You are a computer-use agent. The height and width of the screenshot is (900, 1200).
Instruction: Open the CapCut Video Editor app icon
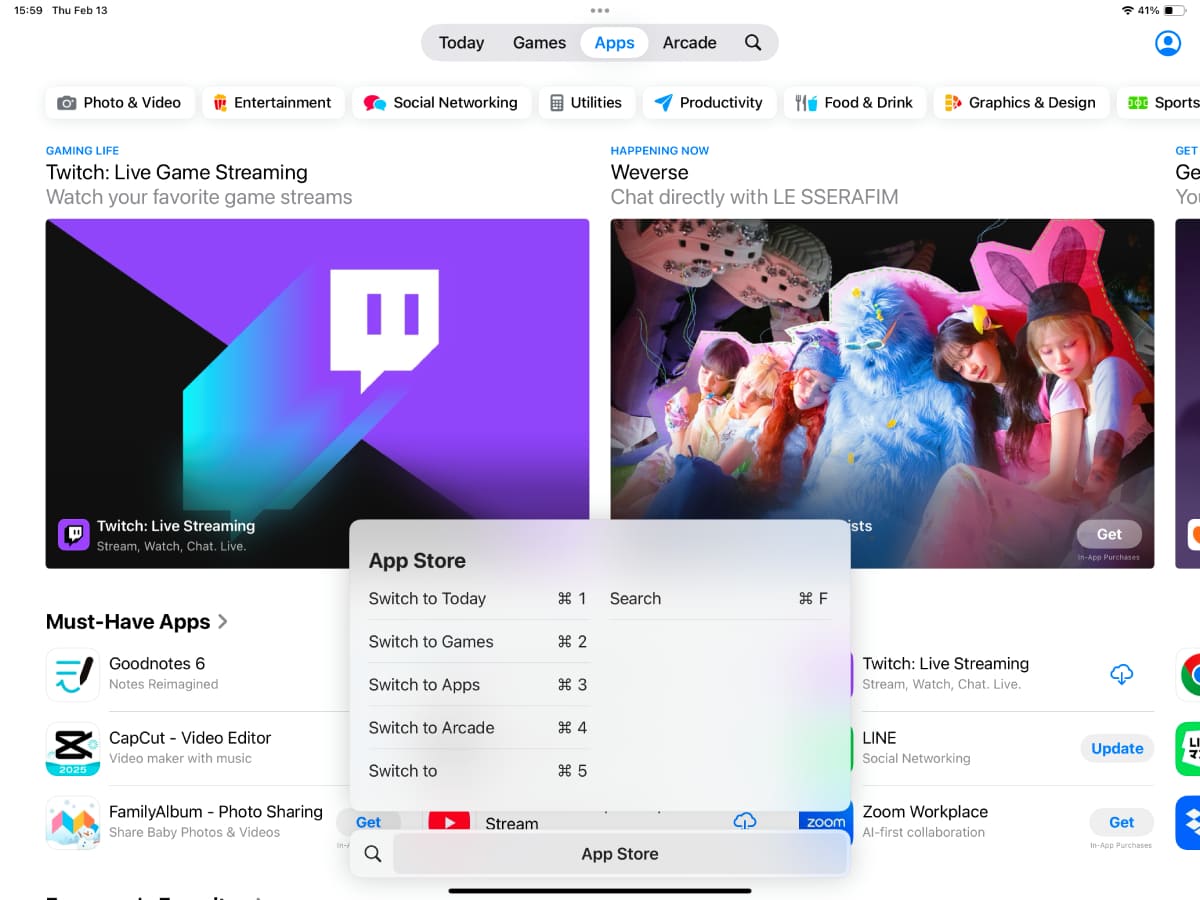(73, 748)
